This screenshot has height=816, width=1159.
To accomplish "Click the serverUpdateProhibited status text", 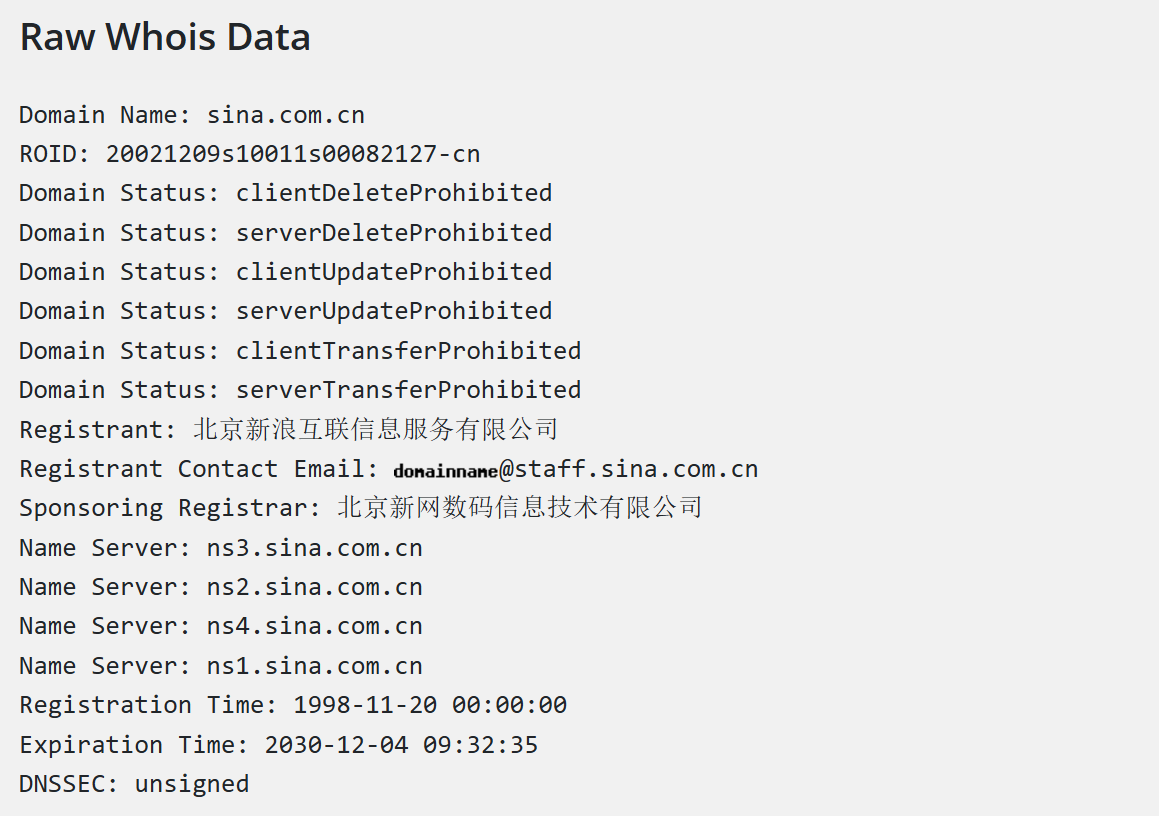I will coord(393,311).
